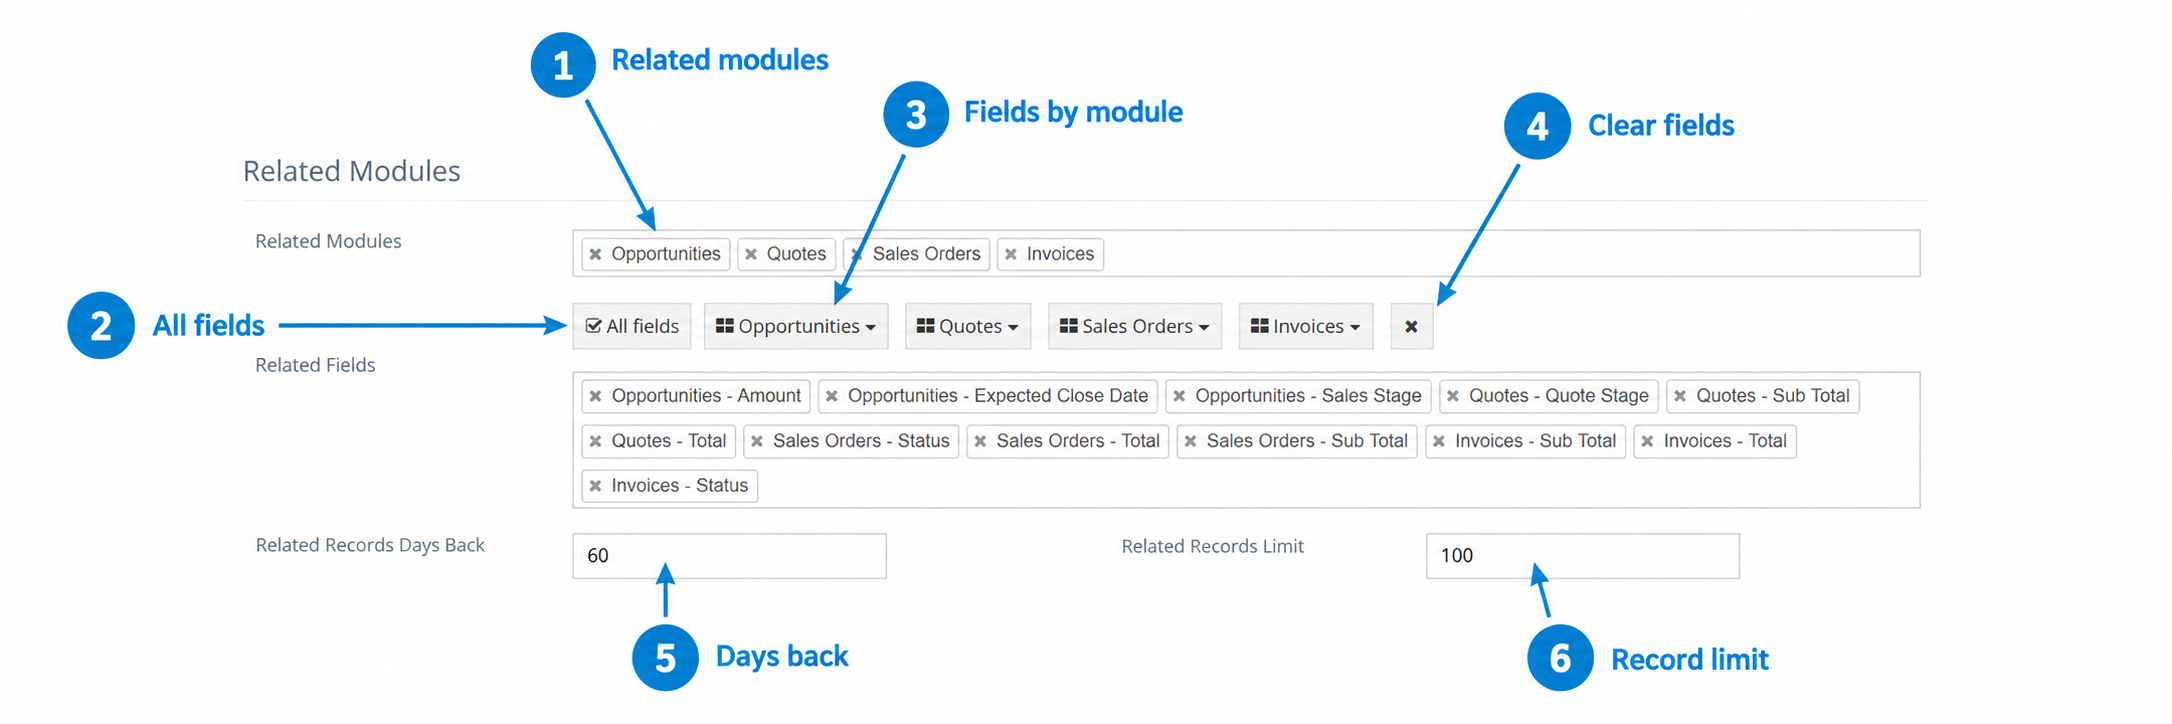Image resolution: width=2172 pixels, height=724 pixels.
Task: Click the clear fields X button
Action: [1411, 326]
